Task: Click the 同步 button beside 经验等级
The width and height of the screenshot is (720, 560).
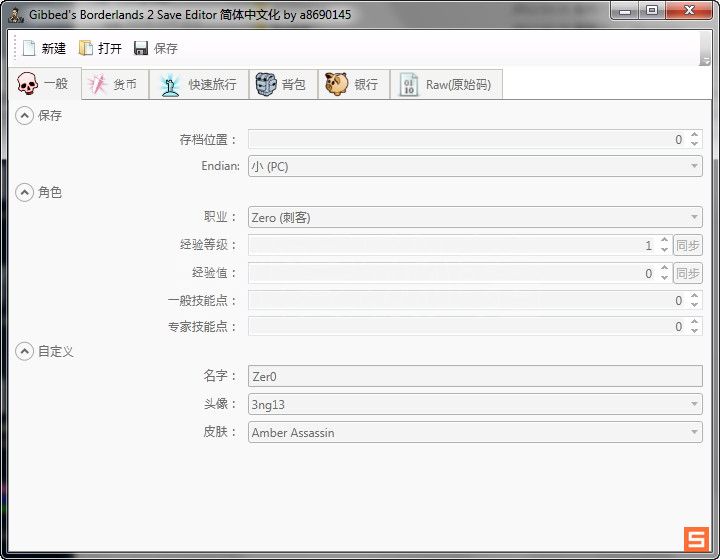Action: tap(687, 245)
